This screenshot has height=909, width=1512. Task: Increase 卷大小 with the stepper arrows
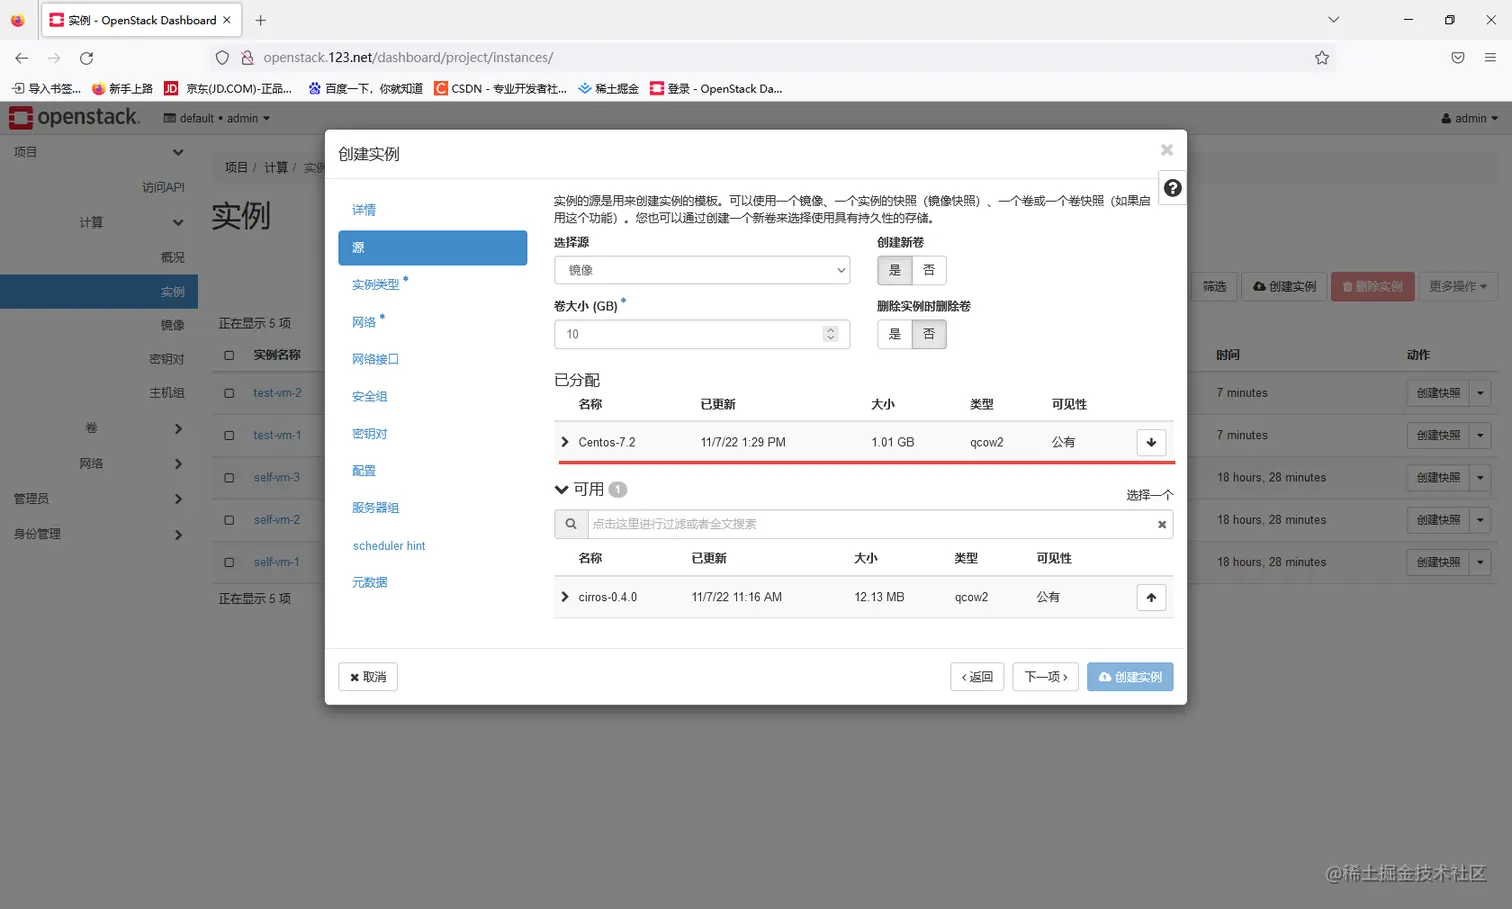tap(830, 330)
